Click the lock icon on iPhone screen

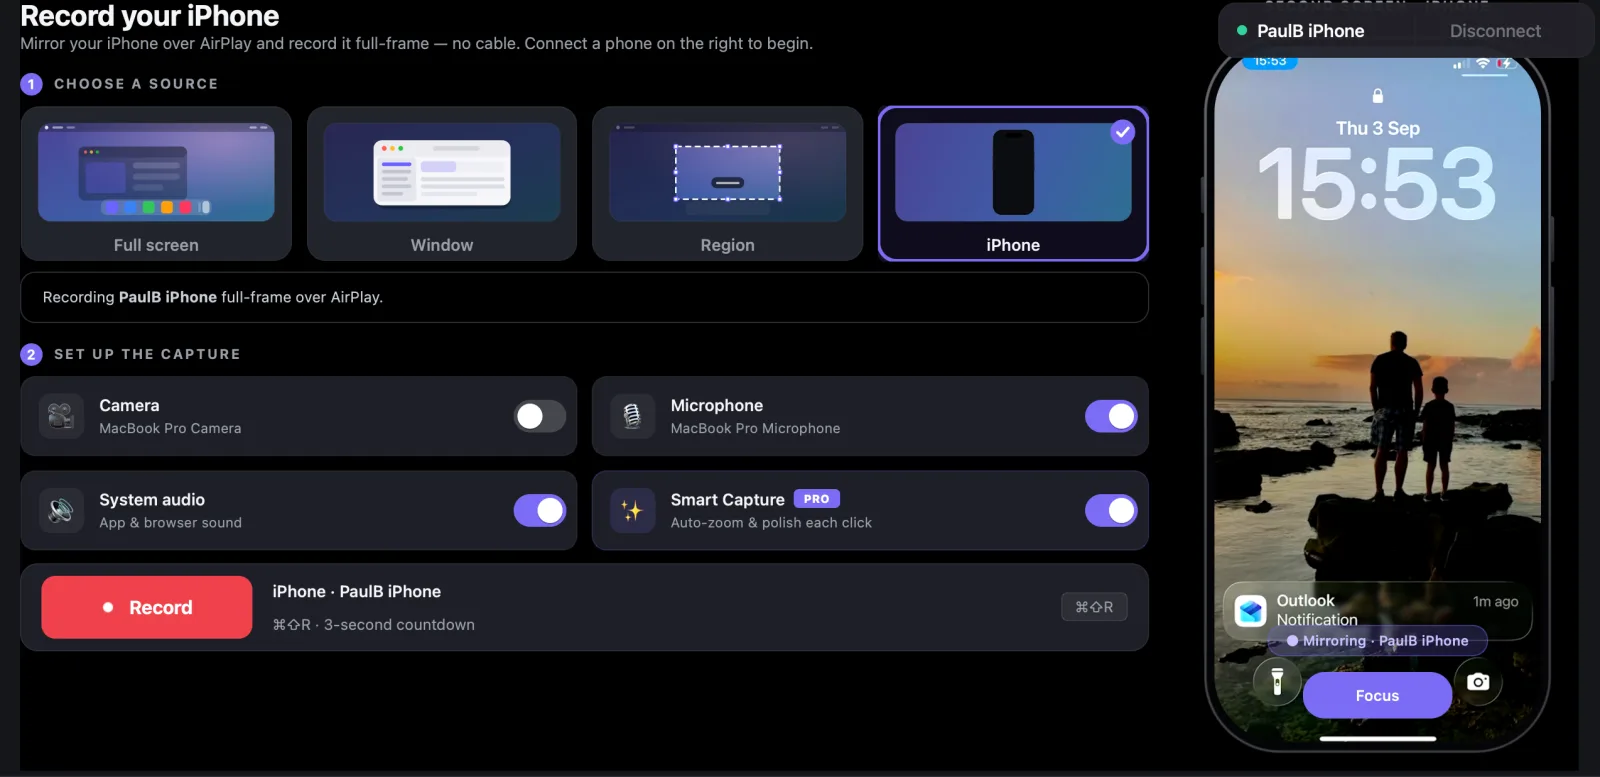[1378, 96]
